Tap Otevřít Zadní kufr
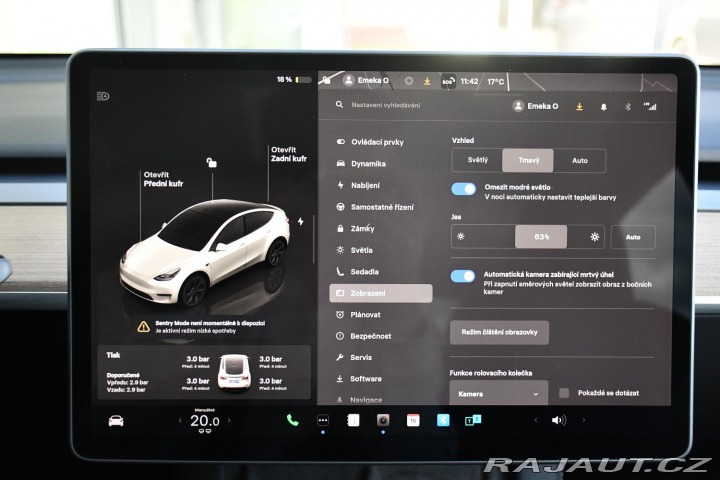Screen dimensions: 720x480 289,154
